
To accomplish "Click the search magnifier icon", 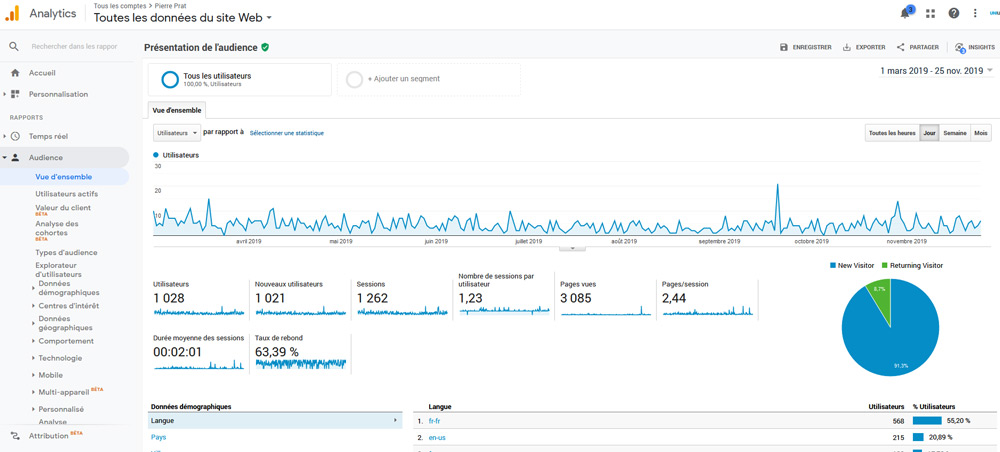I will (14, 47).
